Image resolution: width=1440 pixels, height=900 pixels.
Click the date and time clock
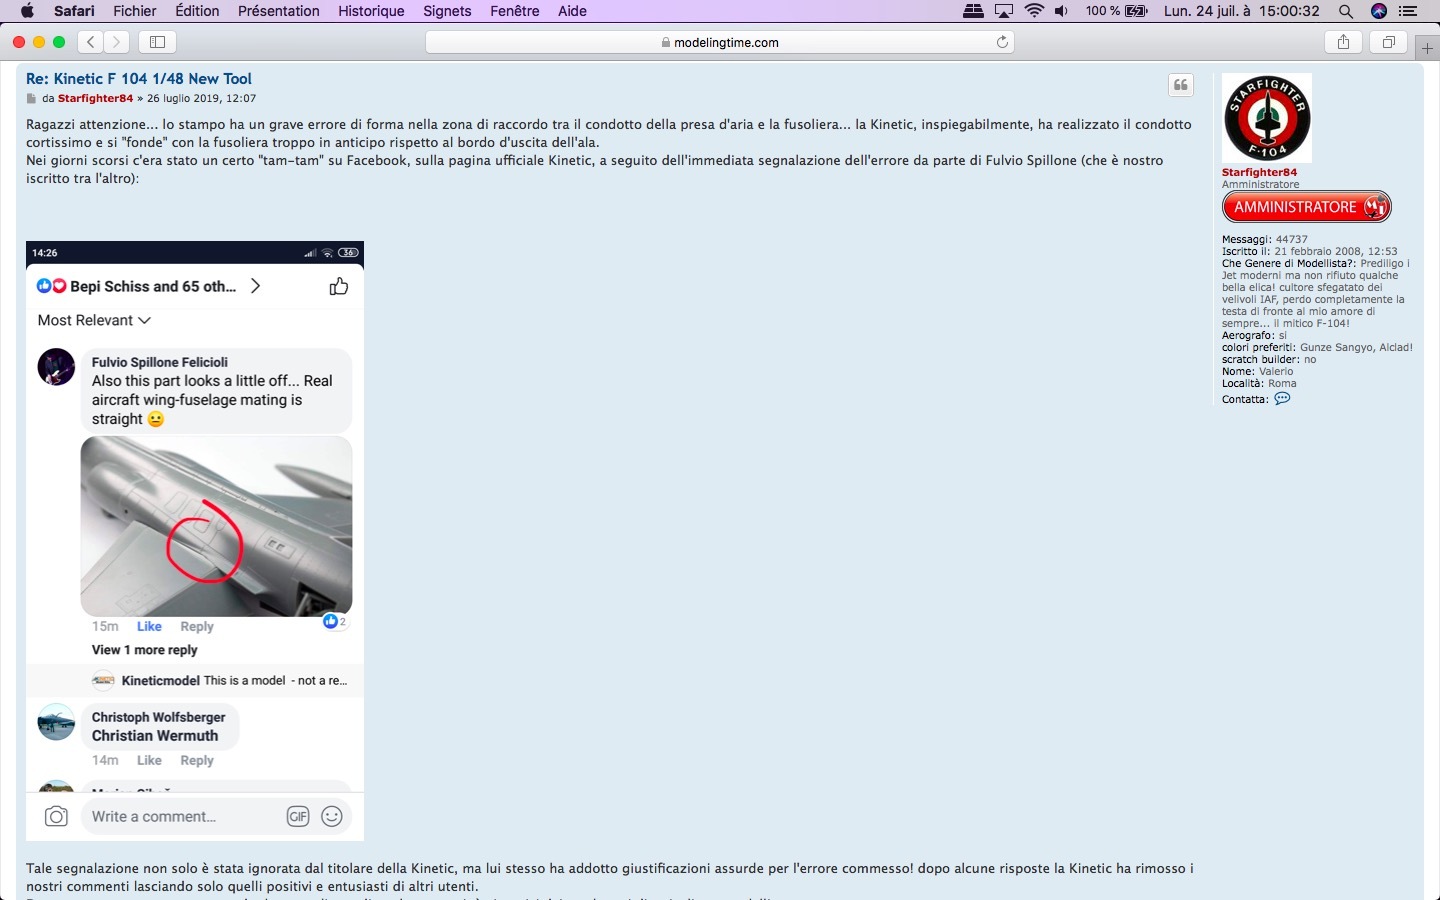1242,11
